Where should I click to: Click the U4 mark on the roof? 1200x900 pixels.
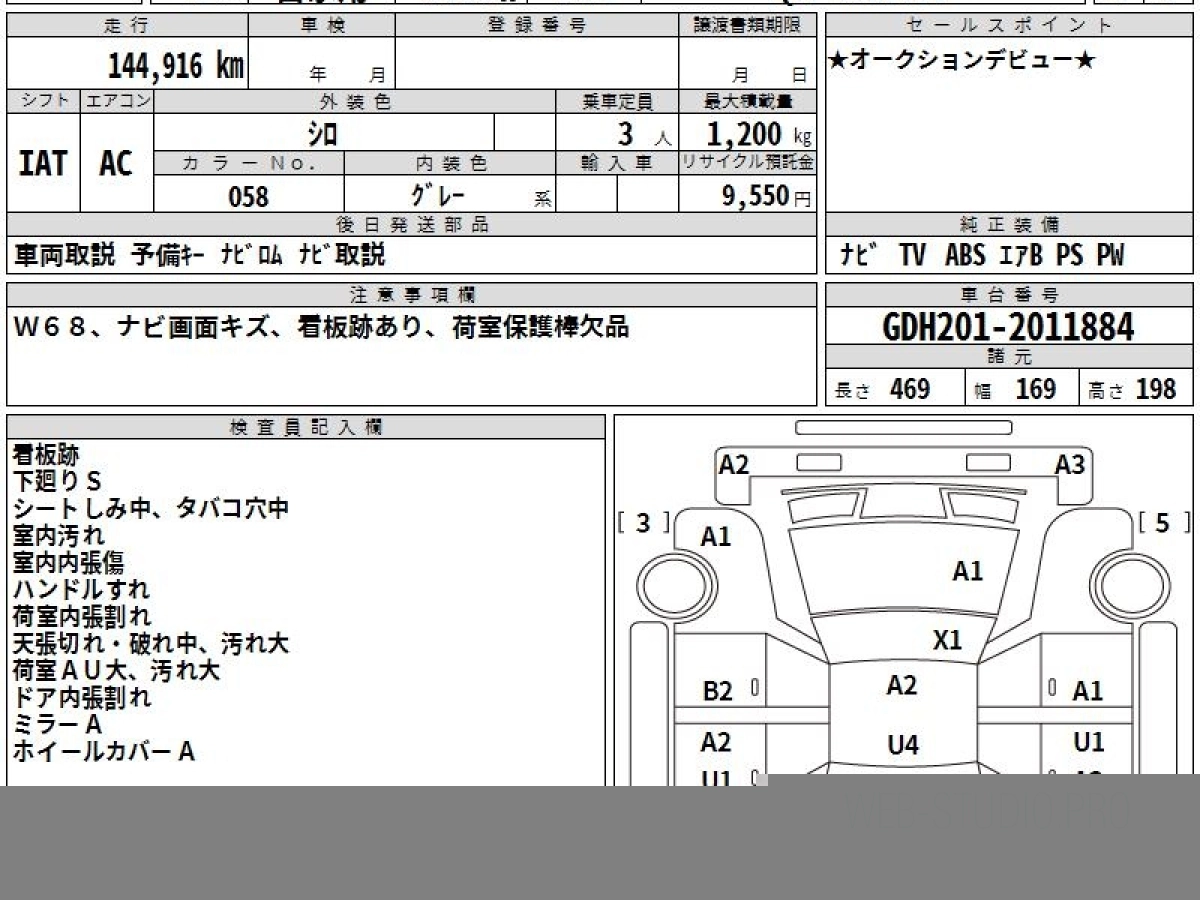pos(903,745)
